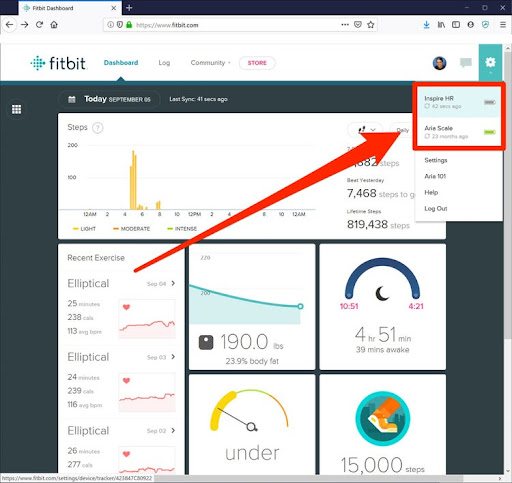Go back in browser history
Viewport: 512px width, 483px height.
tap(9, 25)
